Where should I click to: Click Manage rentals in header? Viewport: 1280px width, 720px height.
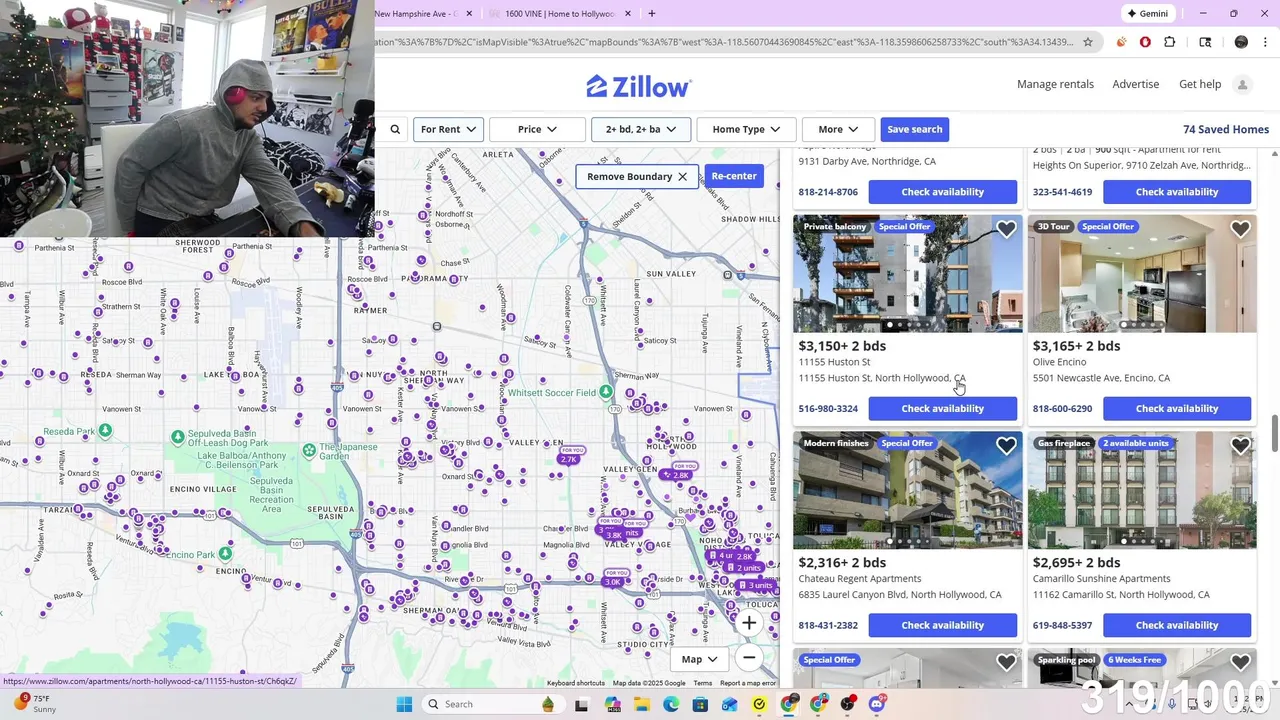1055,84
